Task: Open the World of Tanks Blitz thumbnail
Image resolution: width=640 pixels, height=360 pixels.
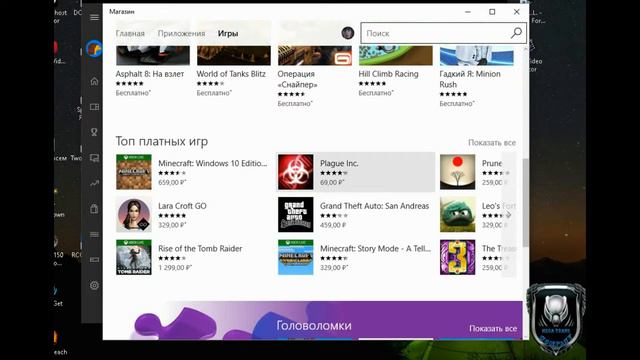Action: point(233,55)
